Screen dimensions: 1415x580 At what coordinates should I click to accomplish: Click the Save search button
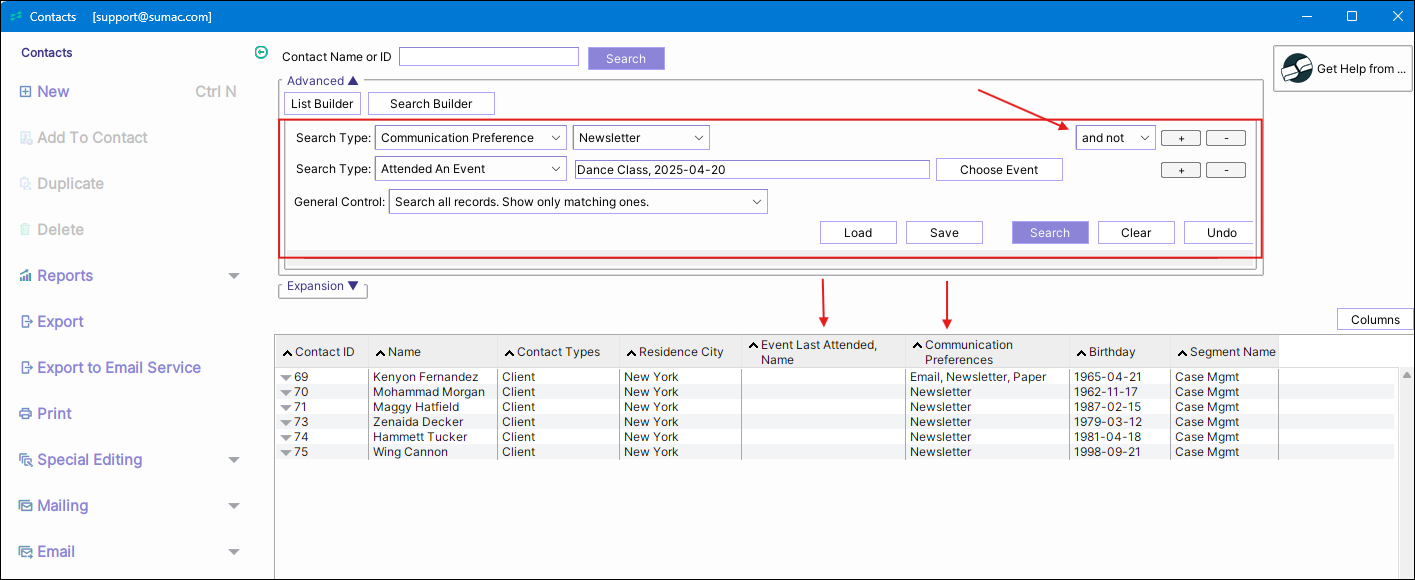coord(943,233)
